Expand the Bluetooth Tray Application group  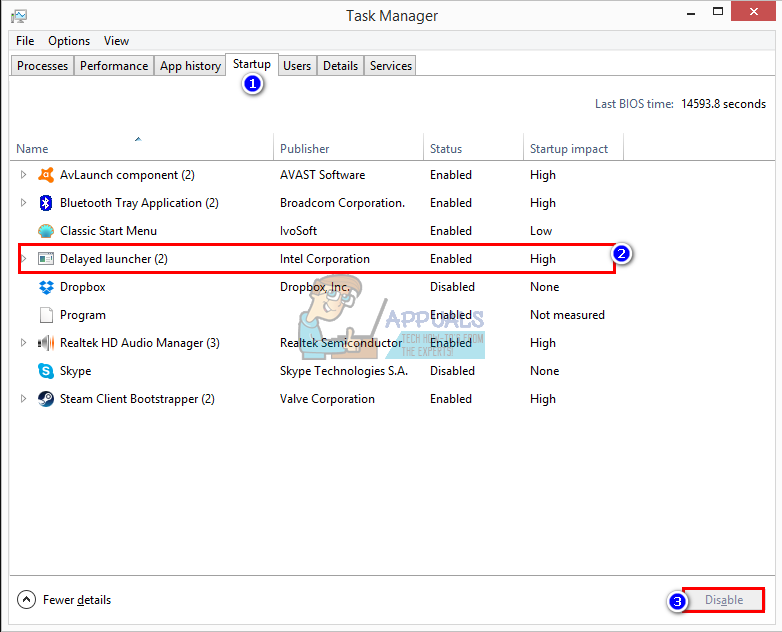pos(23,203)
